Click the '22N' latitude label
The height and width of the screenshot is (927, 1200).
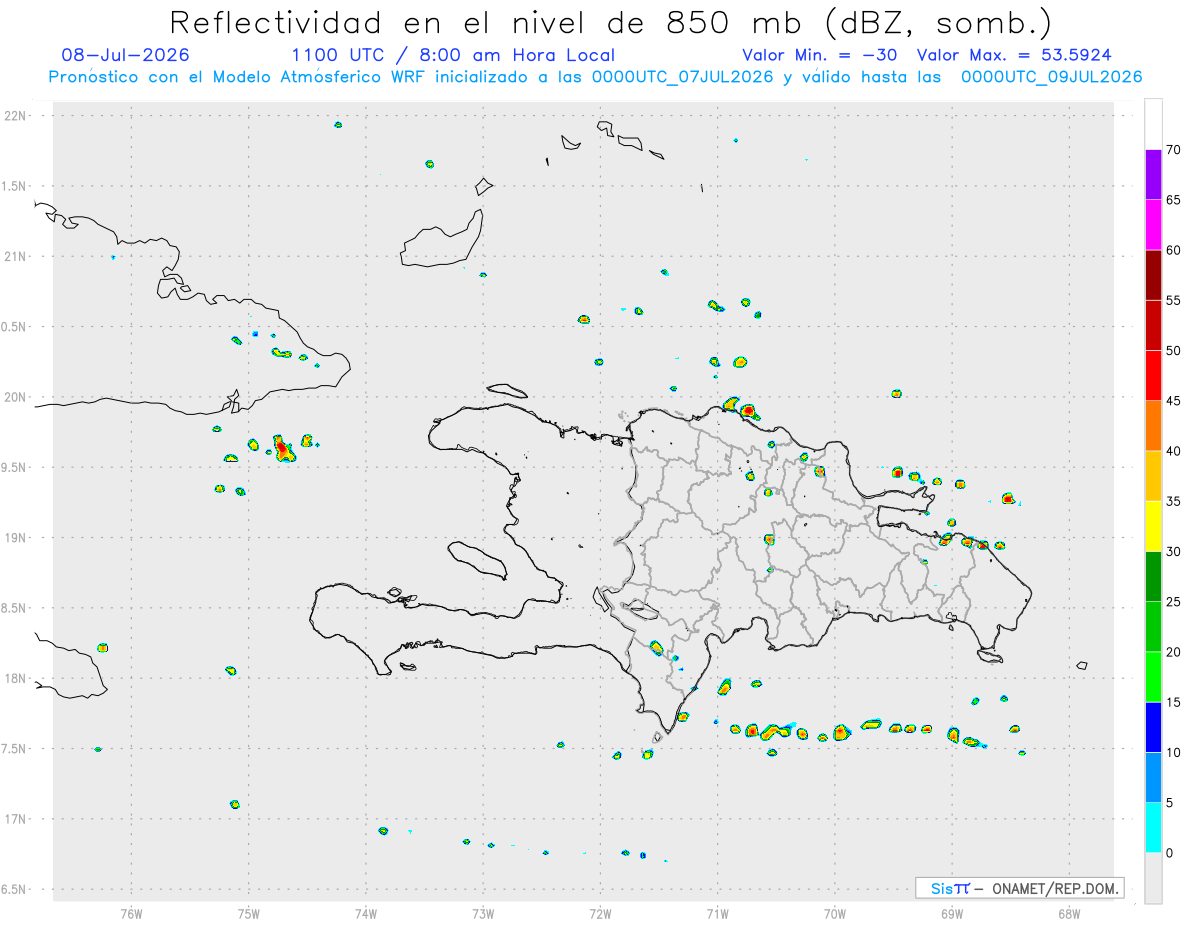16,116
